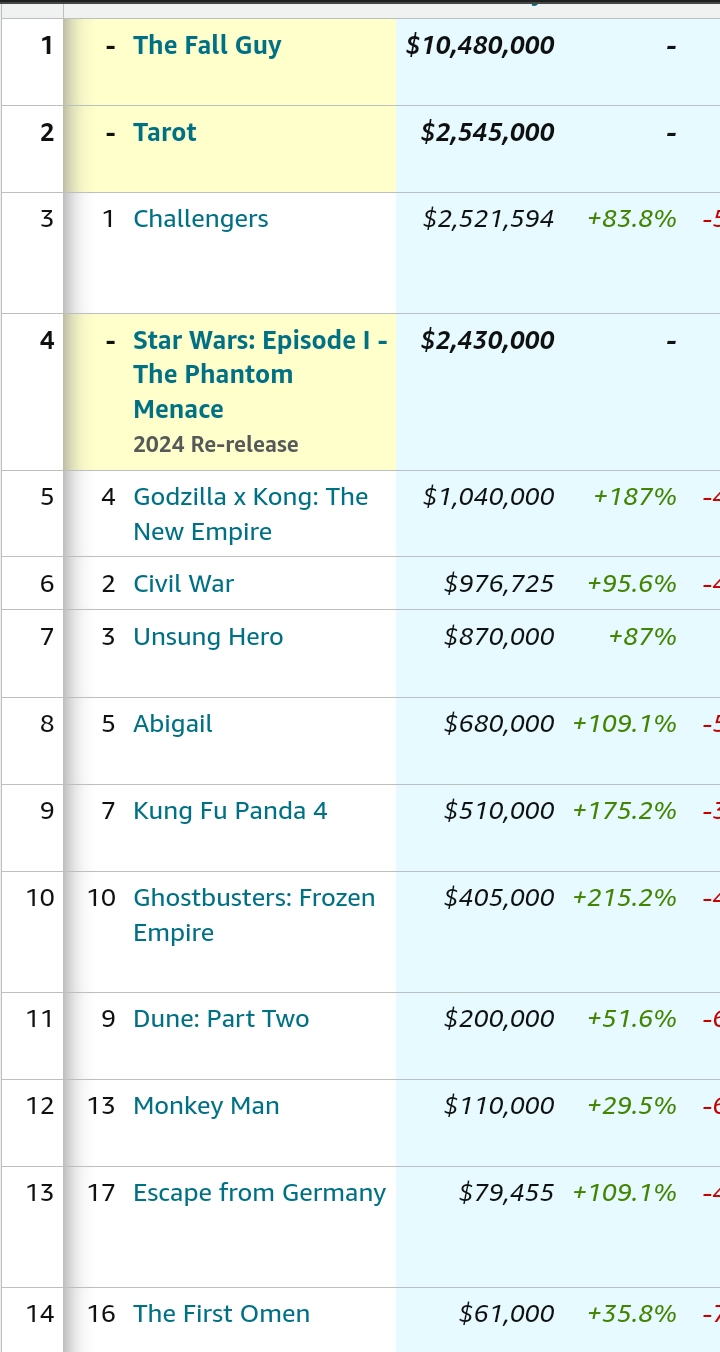Open The First Omen link

coord(221,1314)
